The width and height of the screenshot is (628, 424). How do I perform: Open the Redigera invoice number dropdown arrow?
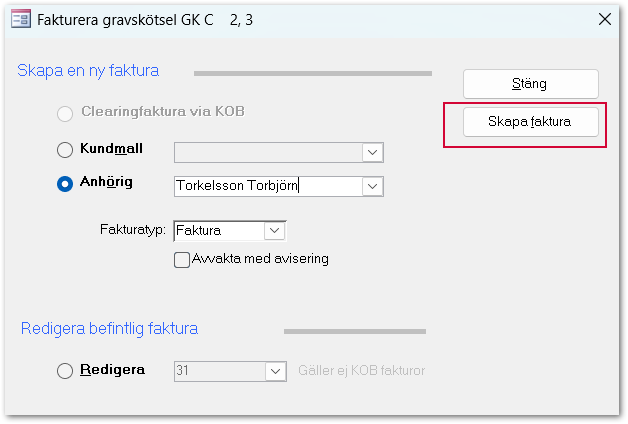coord(275,371)
